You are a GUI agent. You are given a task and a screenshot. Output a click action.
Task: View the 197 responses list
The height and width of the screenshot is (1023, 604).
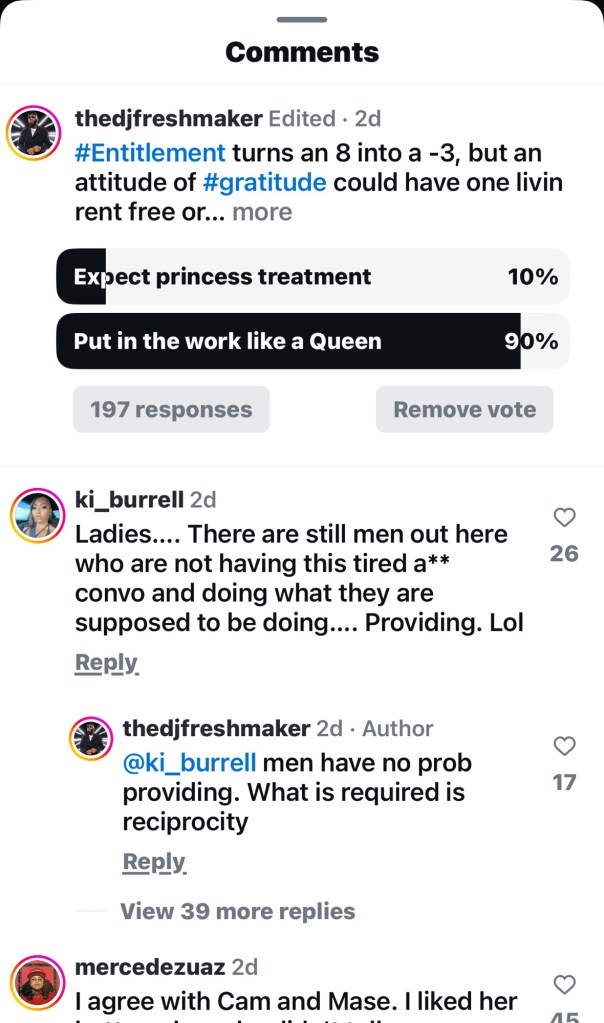171,409
